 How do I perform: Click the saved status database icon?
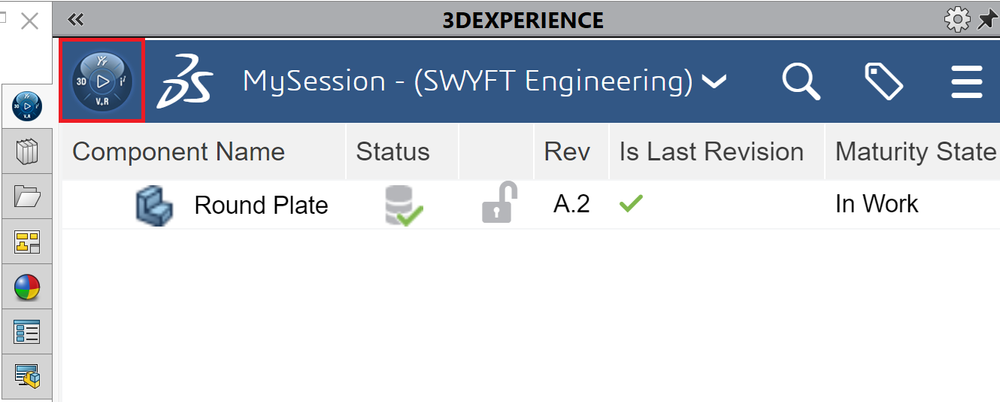[403, 205]
